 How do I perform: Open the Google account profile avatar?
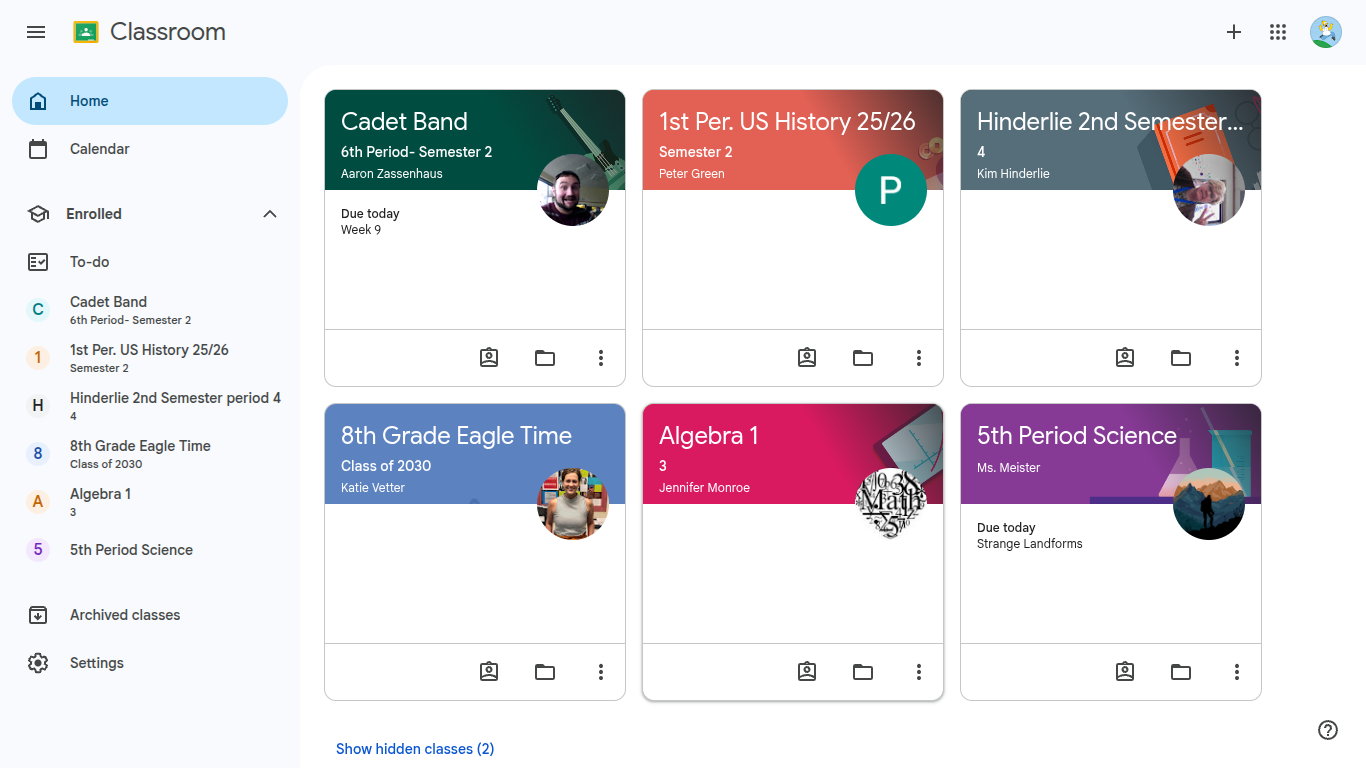coord(1326,32)
